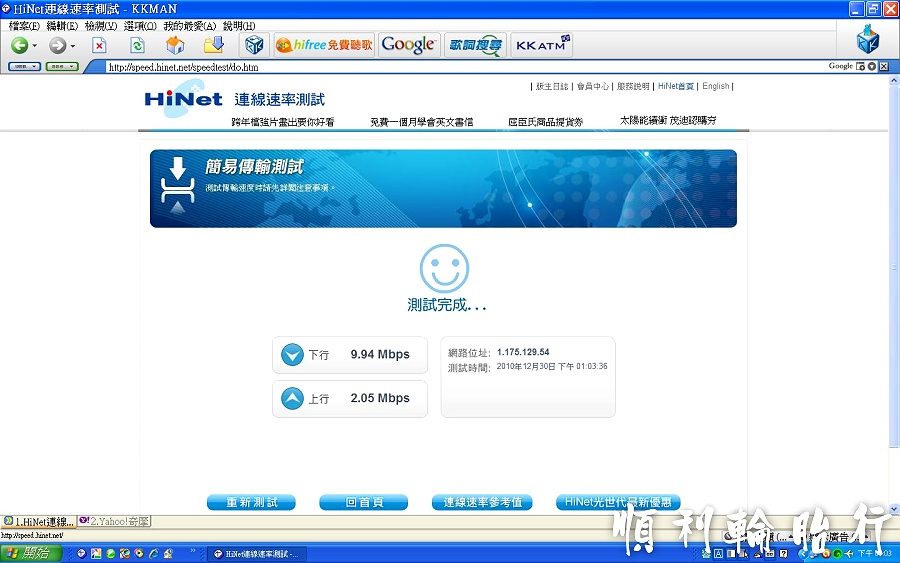Open the 太陽能發電 promotional link
900x563 pixels.
pyautogui.click(x=668, y=121)
